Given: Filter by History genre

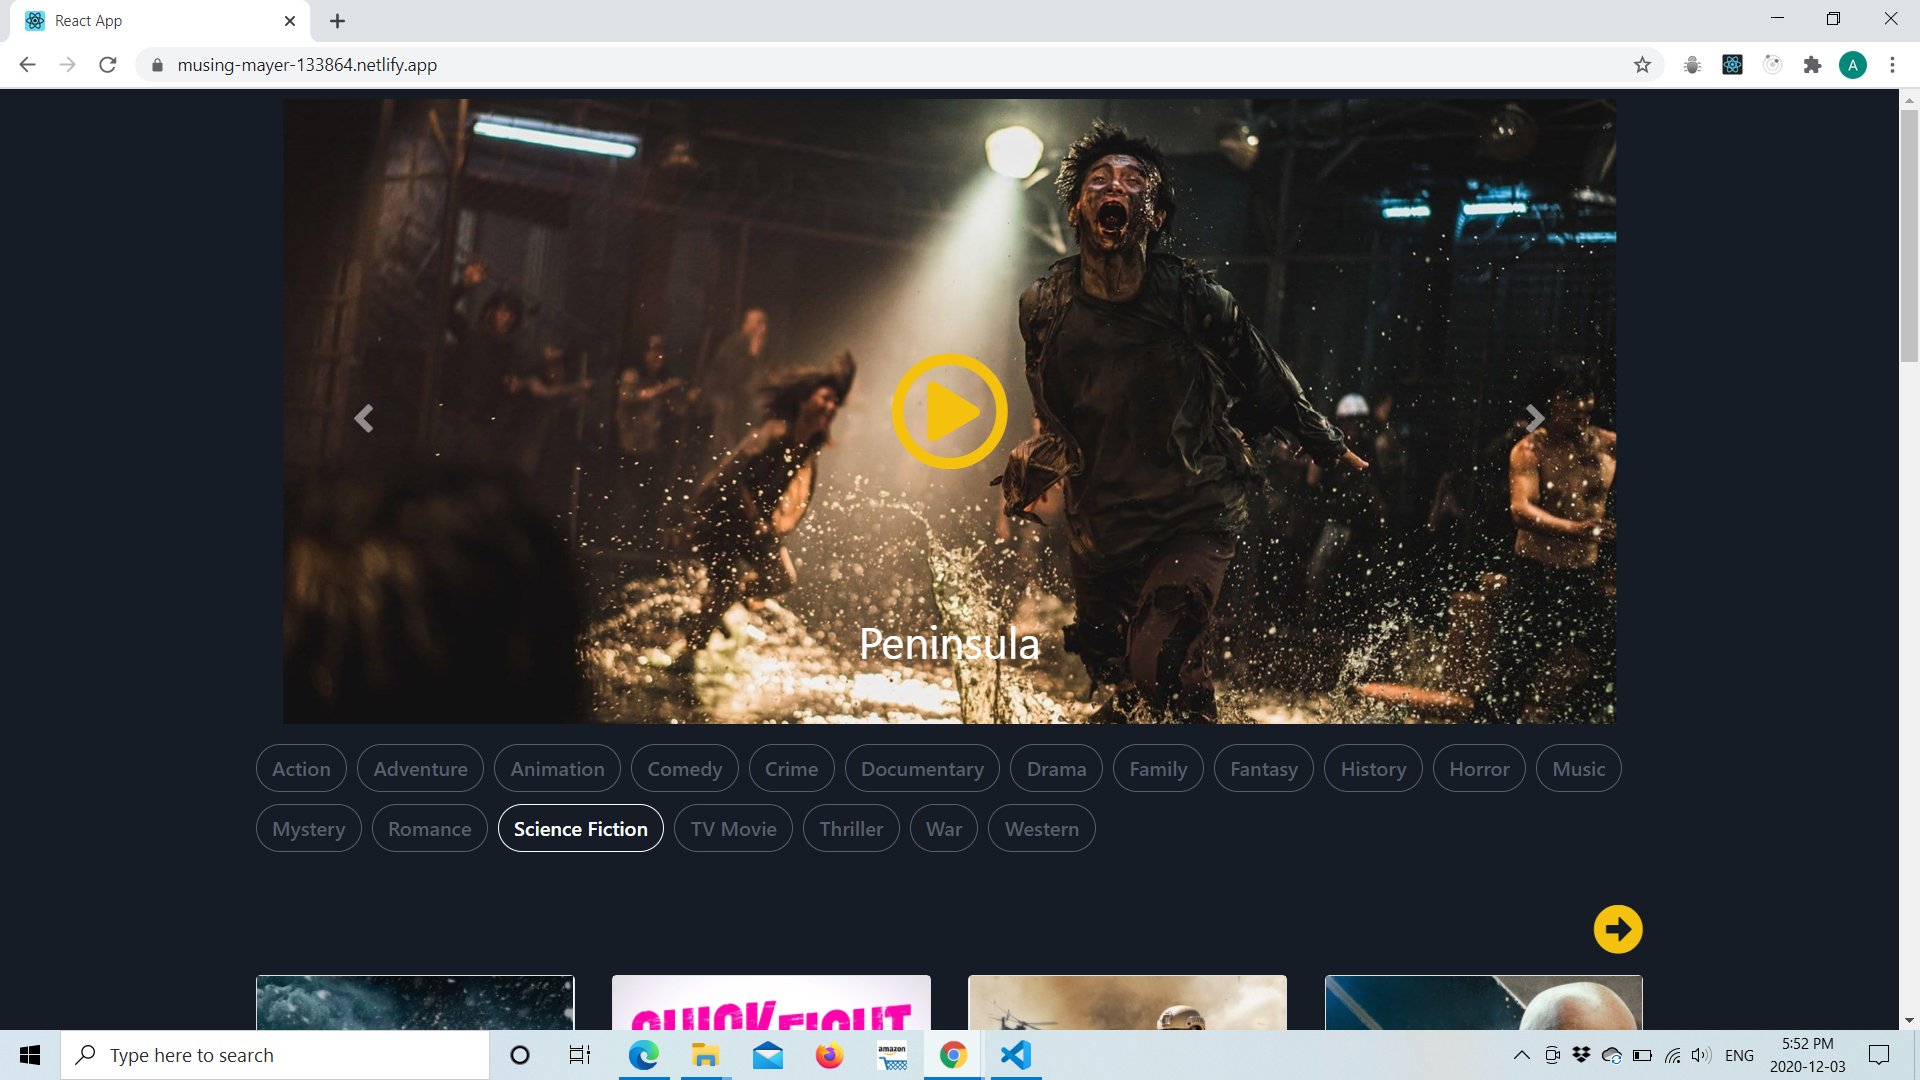Looking at the screenshot, I should point(1373,769).
